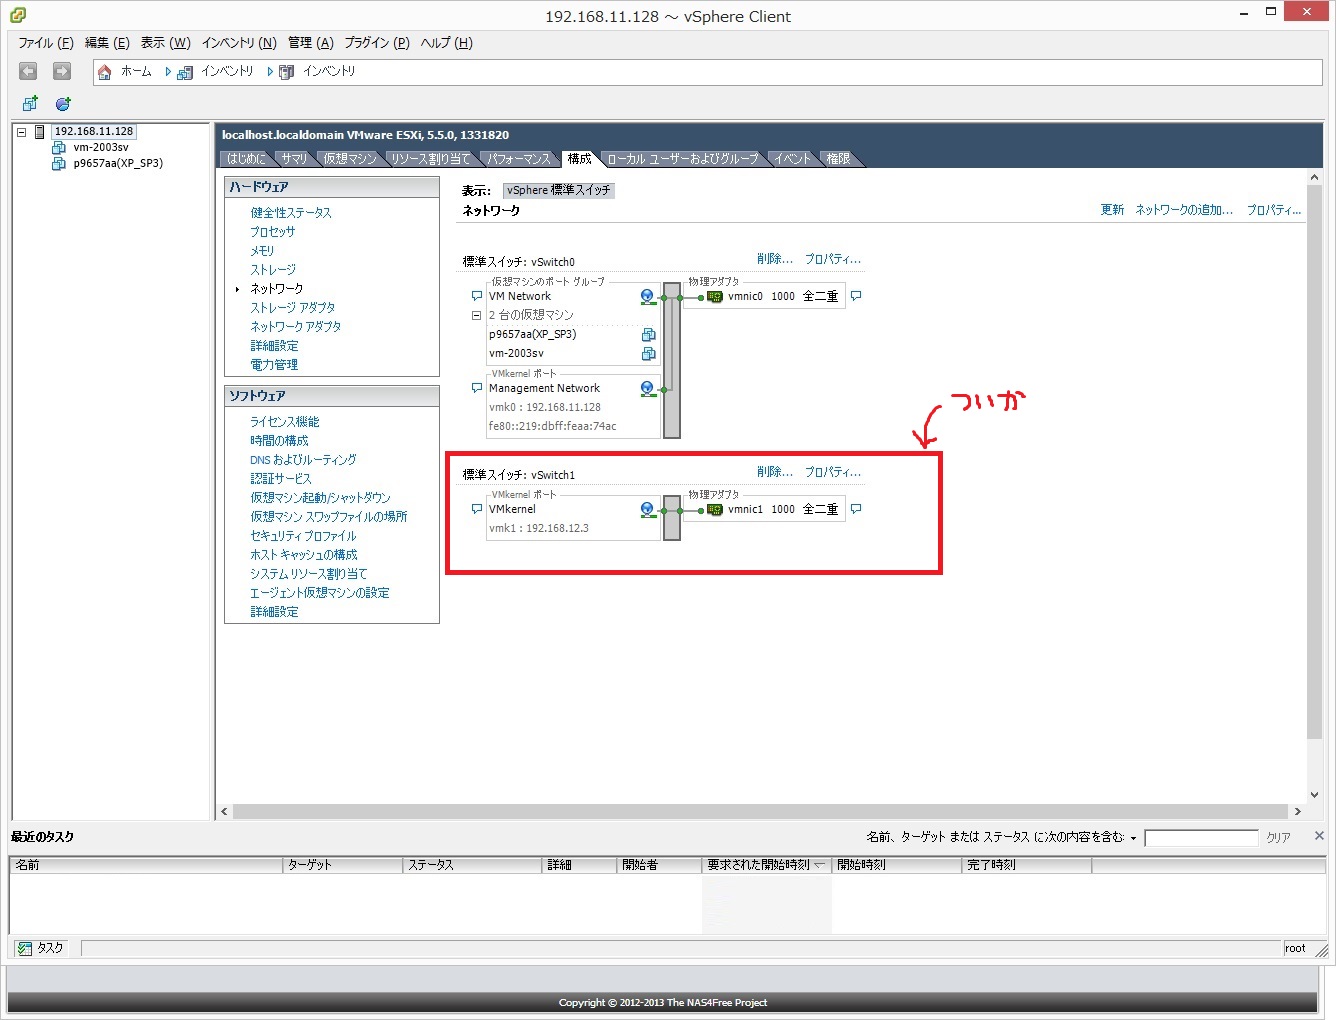Click the first breadcrumb arrow after ホーム
The height and width of the screenshot is (1020, 1336).
(x=168, y=72)
